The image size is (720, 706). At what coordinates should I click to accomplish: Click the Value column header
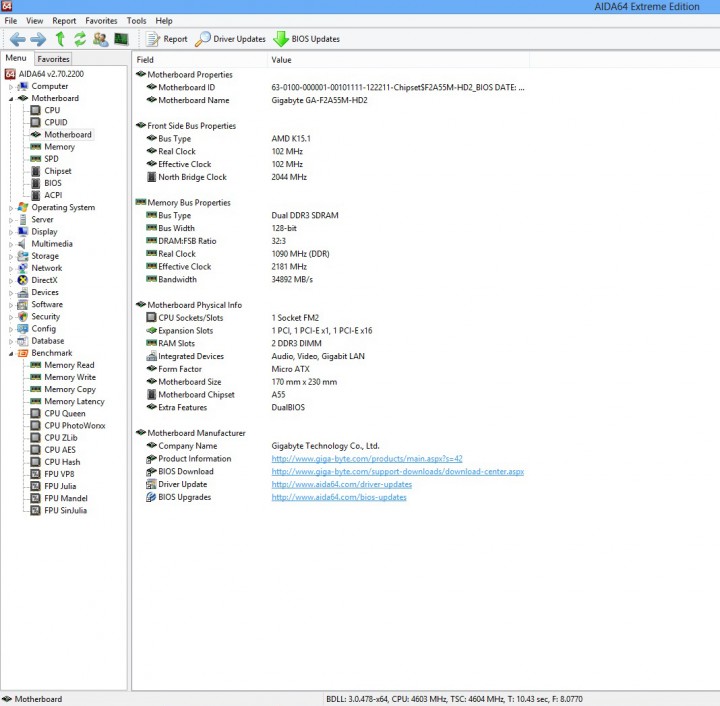398,60
